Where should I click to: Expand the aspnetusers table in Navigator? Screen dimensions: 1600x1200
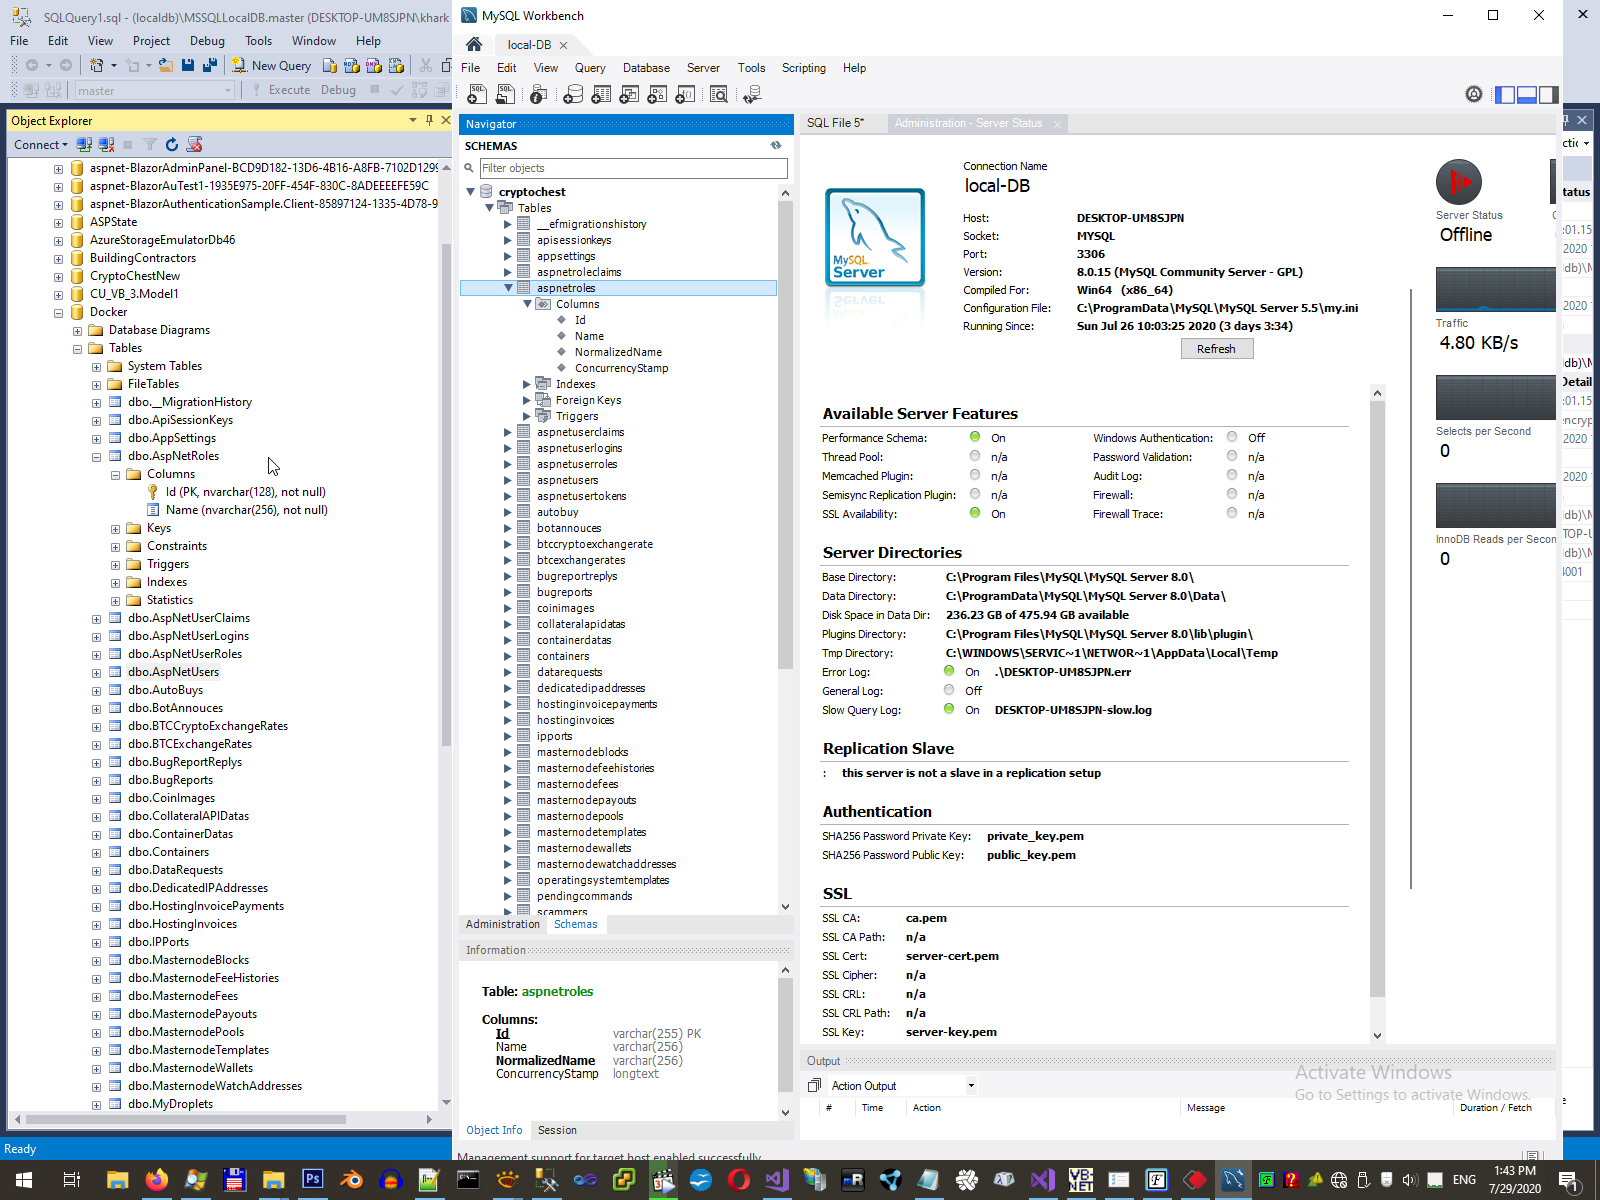coord(508,480)
